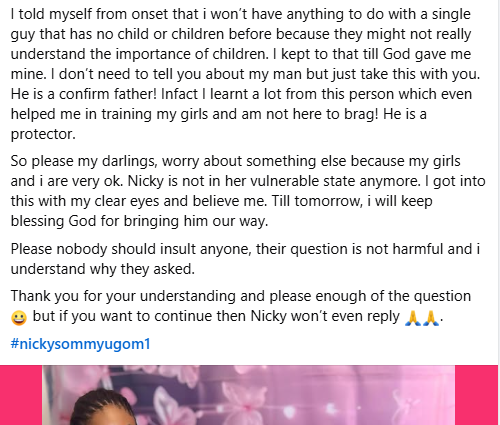The image size is (500, 425).
Task: Click the word "protector." ending first paragraph
Action: 43,134
